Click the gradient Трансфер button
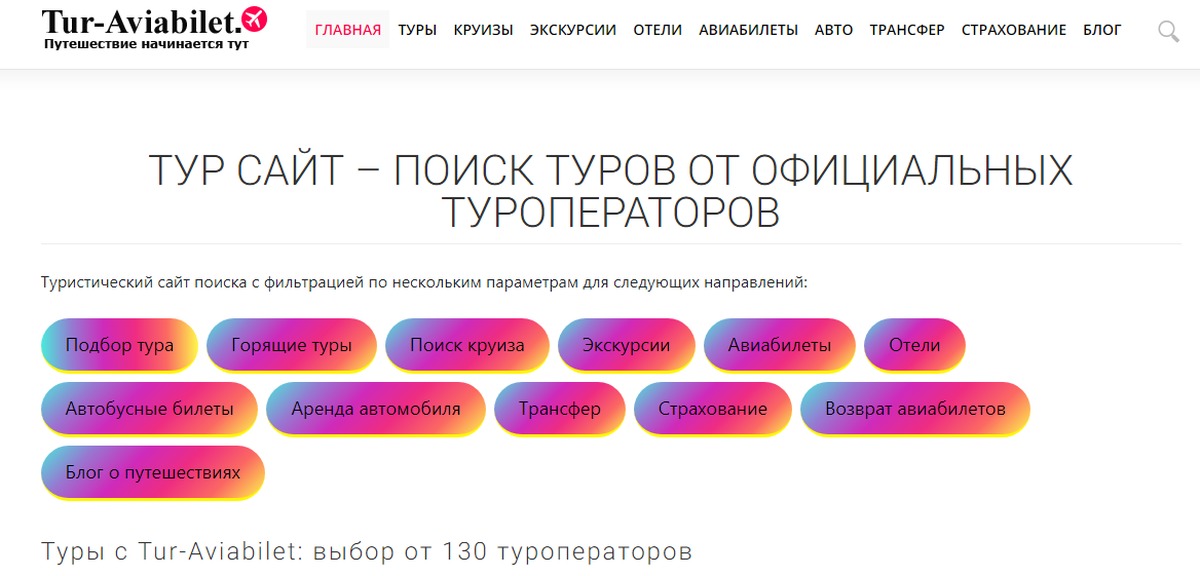This screenshot has width=1200, height=576. [x=560, y=409]
